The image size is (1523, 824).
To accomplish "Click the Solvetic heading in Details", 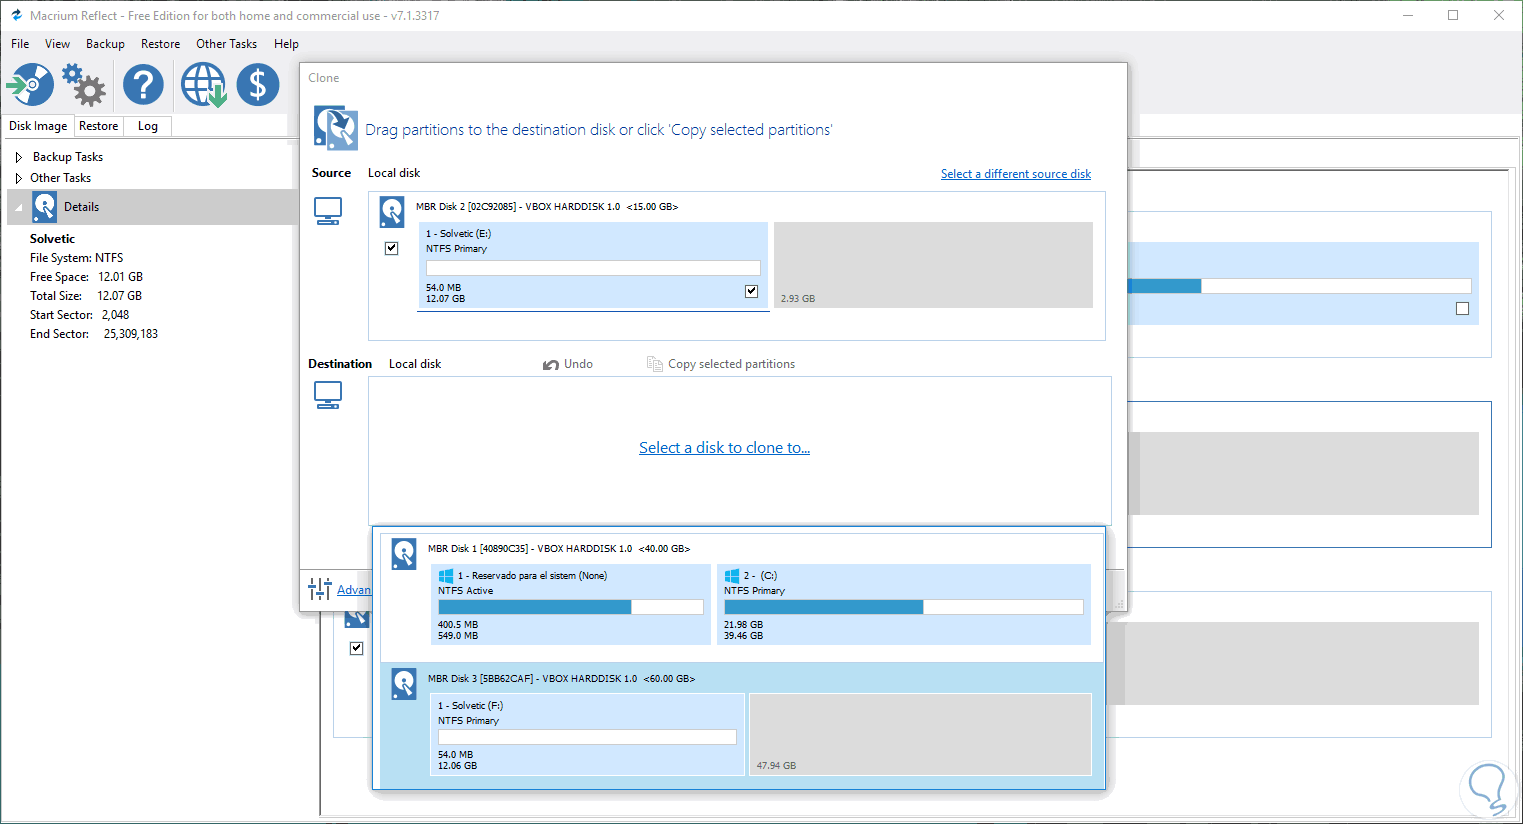I will 52,239.
